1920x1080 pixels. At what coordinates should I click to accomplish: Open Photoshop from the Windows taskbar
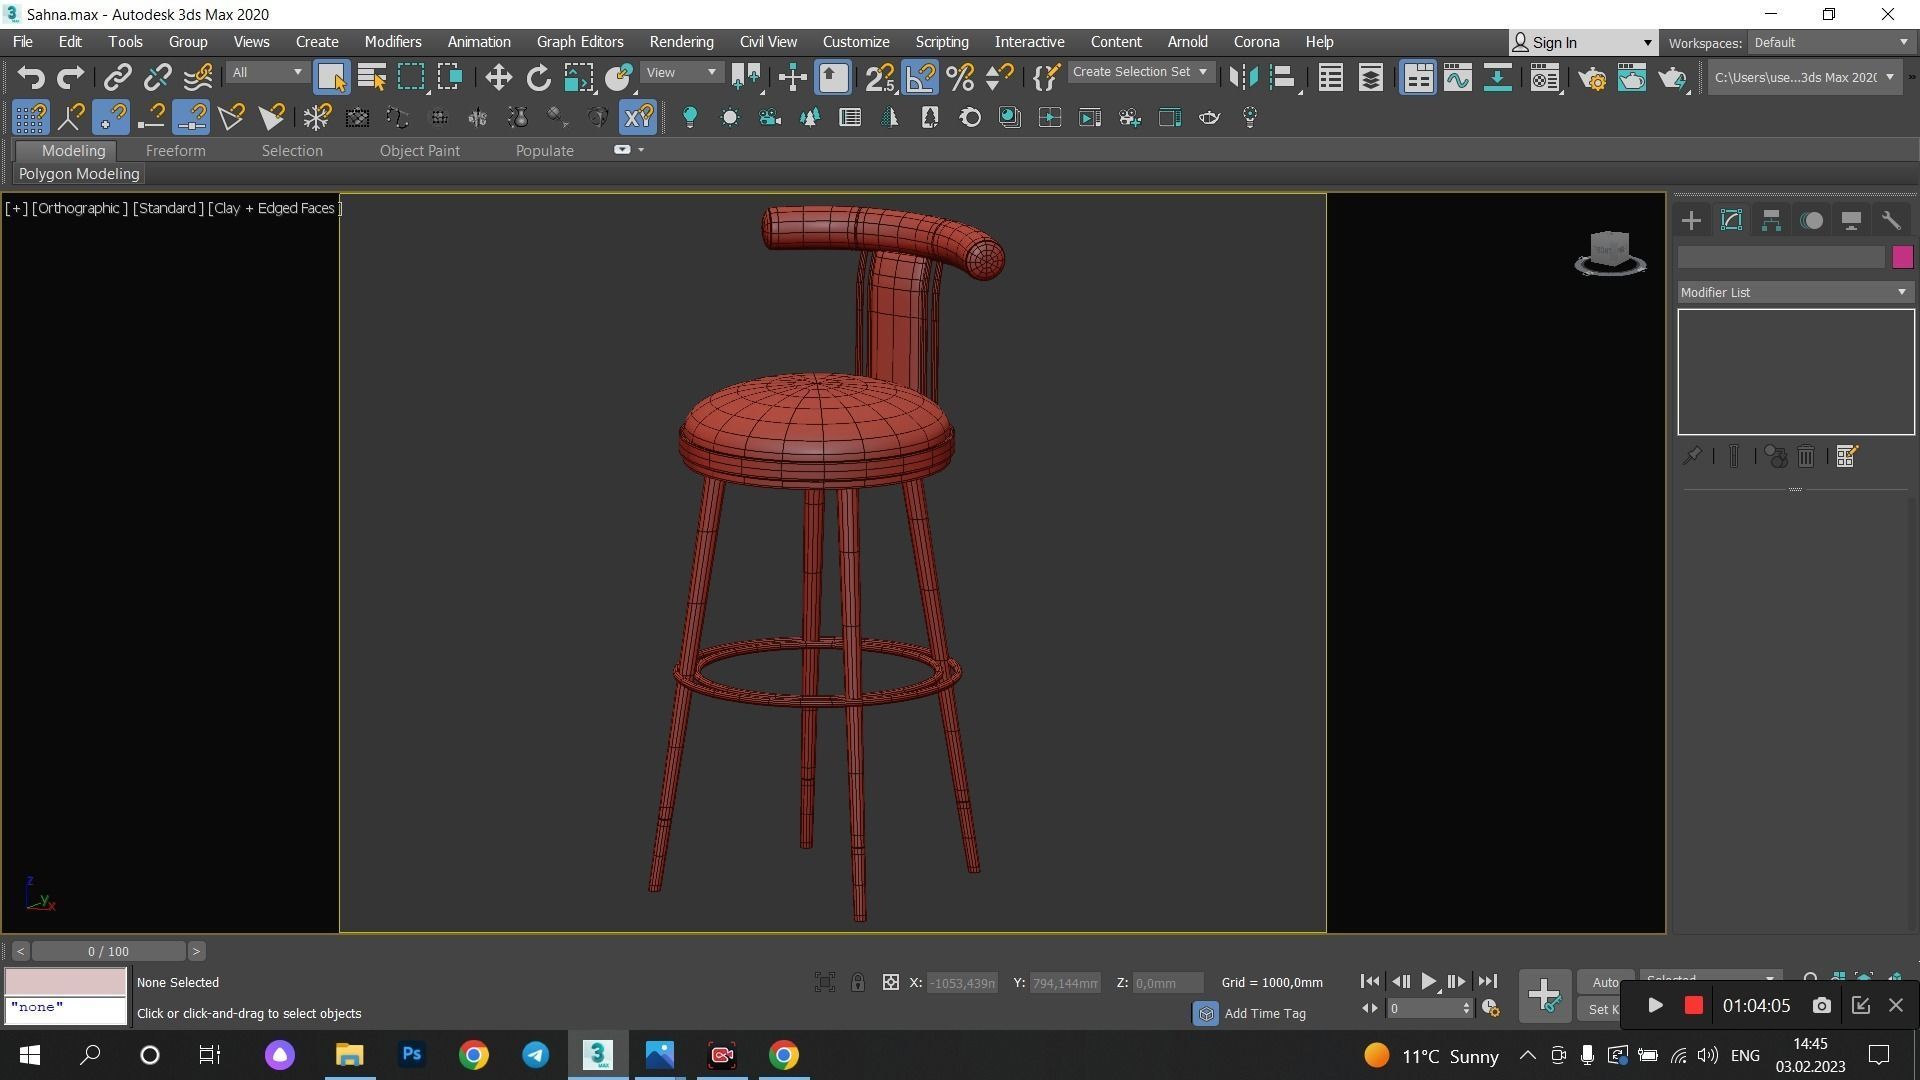pyautogui.click(x=411, y=1055)
